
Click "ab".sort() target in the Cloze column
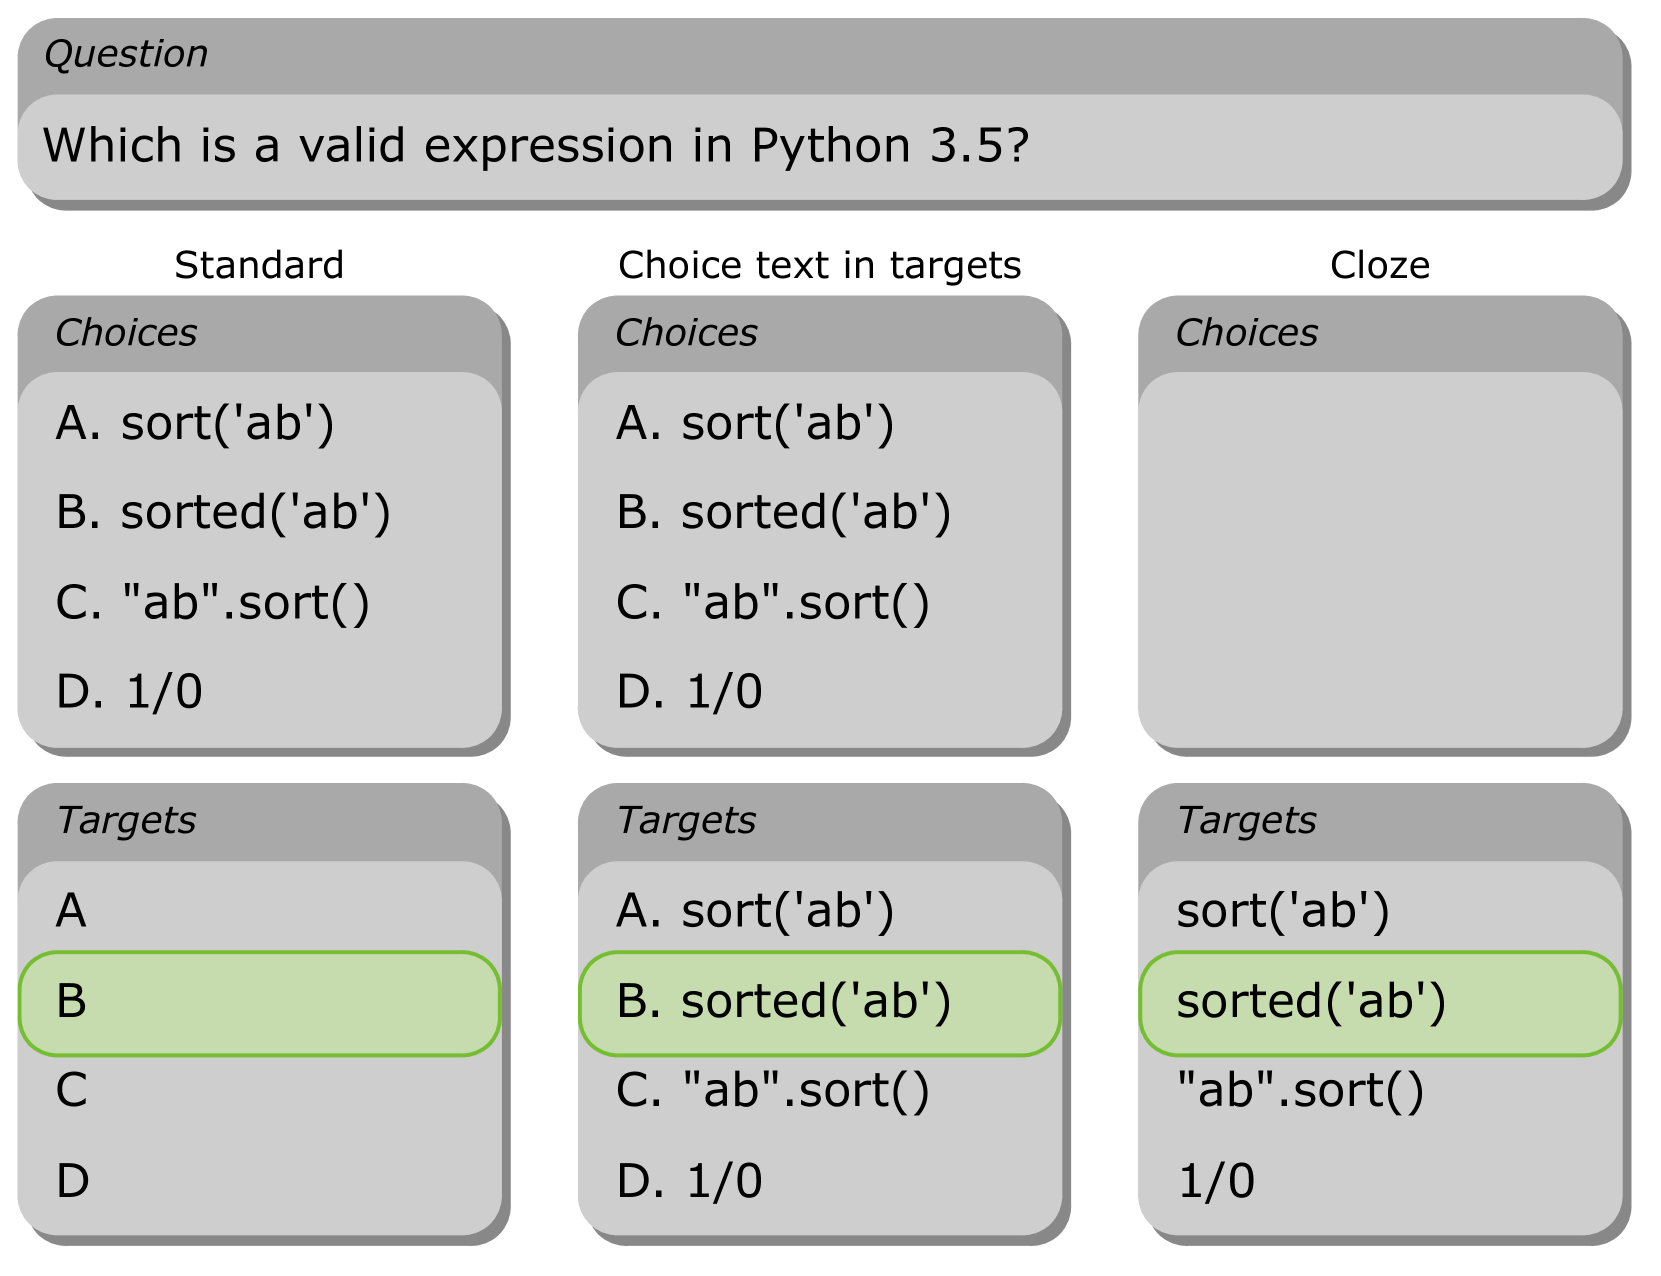[x=1300, y=1091]
